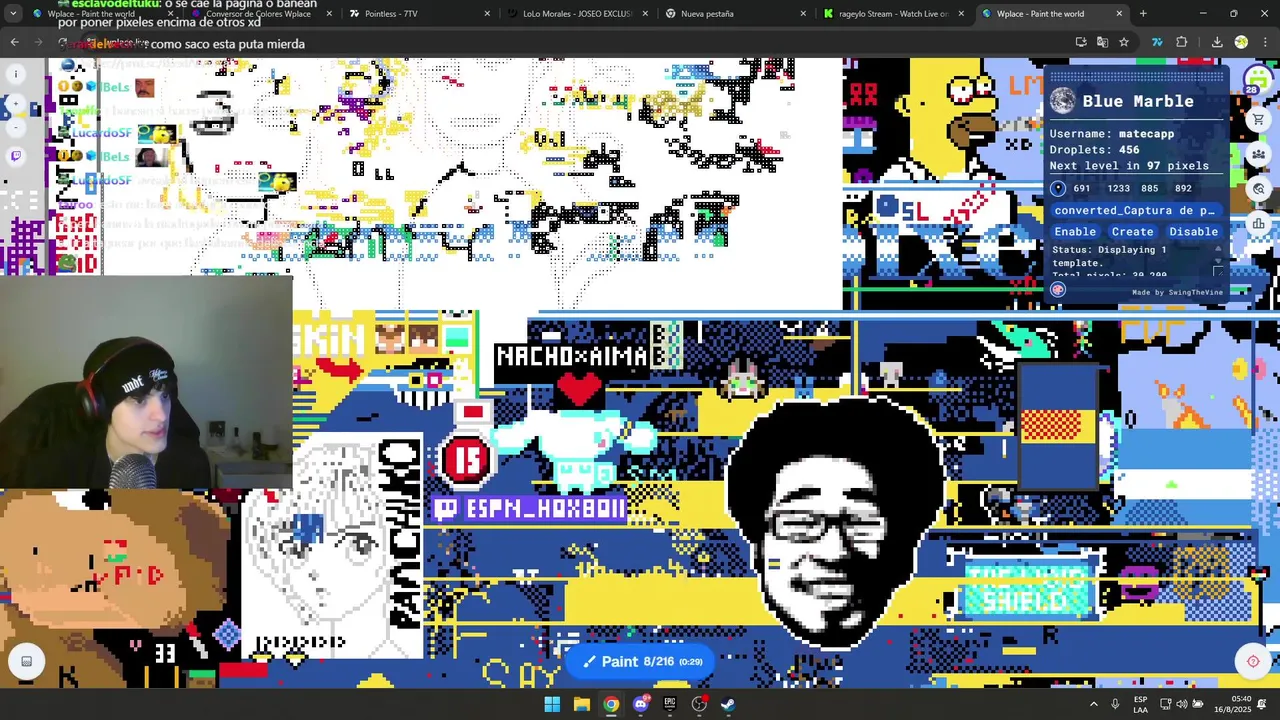Image resolution: width=1280 pixels, height=720 pixels.
Task: Open the leaderboard bar chart icon
Action: pos(1259,223)
